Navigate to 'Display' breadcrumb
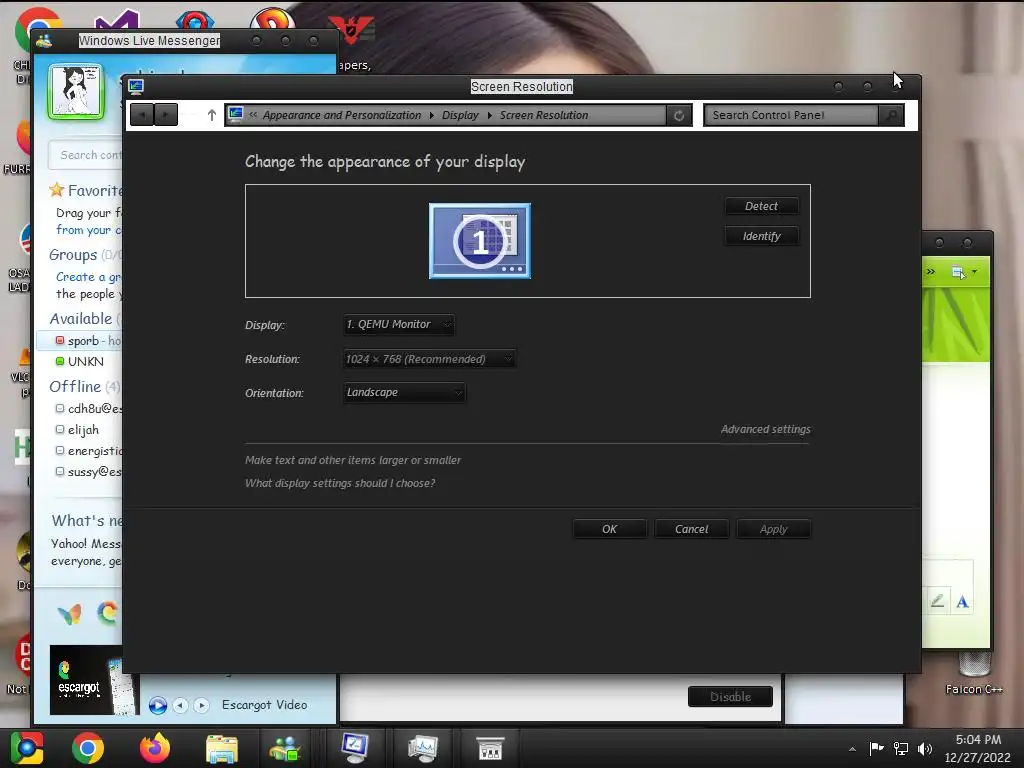This screenshot has width=1024, height=768. click(x=460, y=116)
